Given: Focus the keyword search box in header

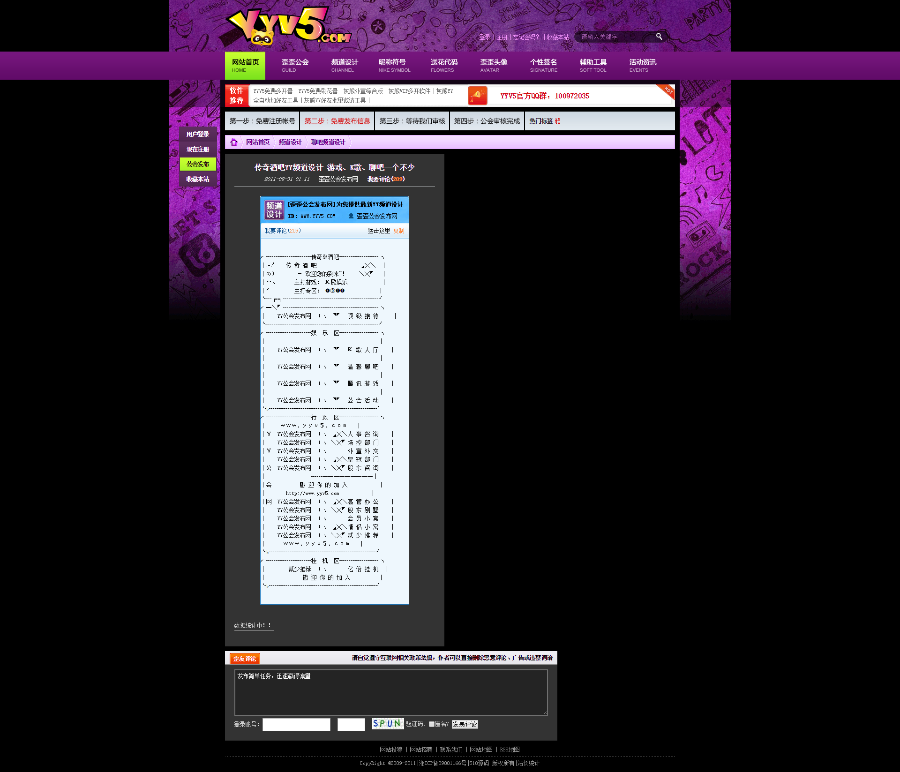Looking at the screenshot, I should point(614,36).
